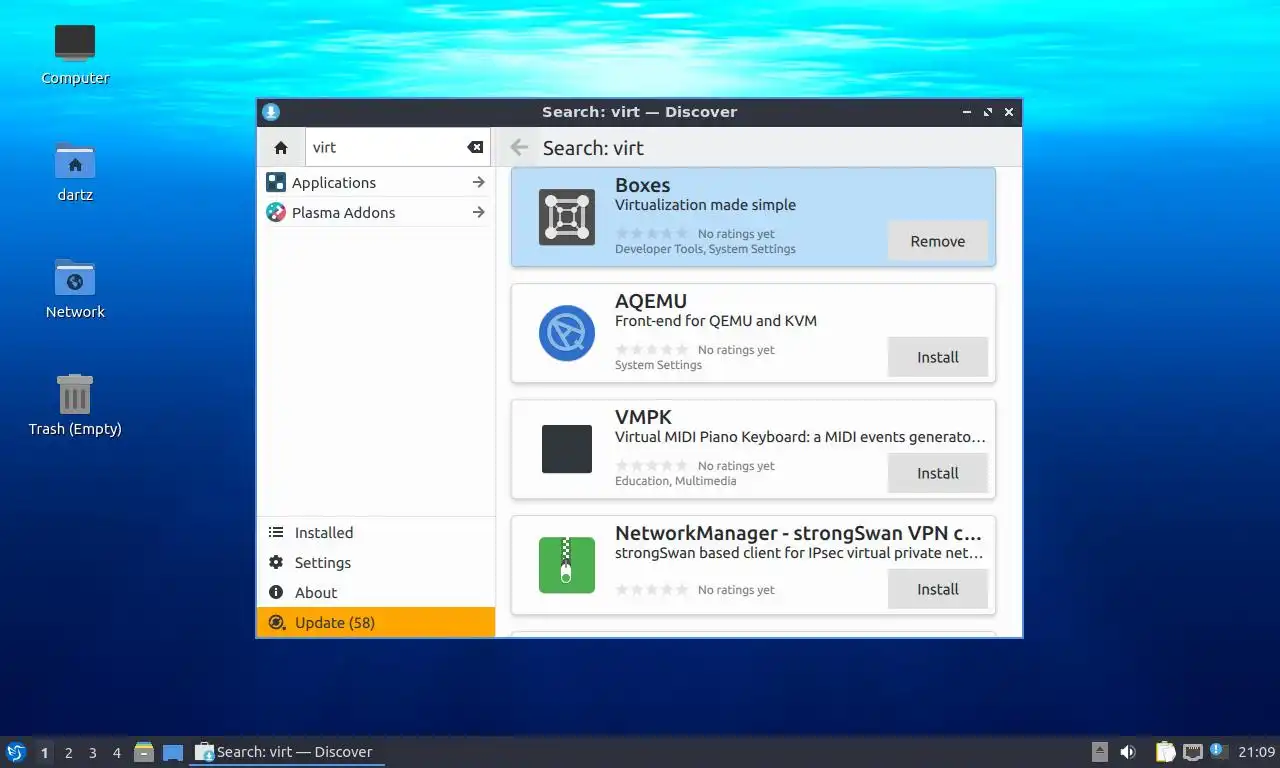This screenshot has height=768, width=1280.
Task: Click the removable media eject tray icon
Action: [1100, 752]
